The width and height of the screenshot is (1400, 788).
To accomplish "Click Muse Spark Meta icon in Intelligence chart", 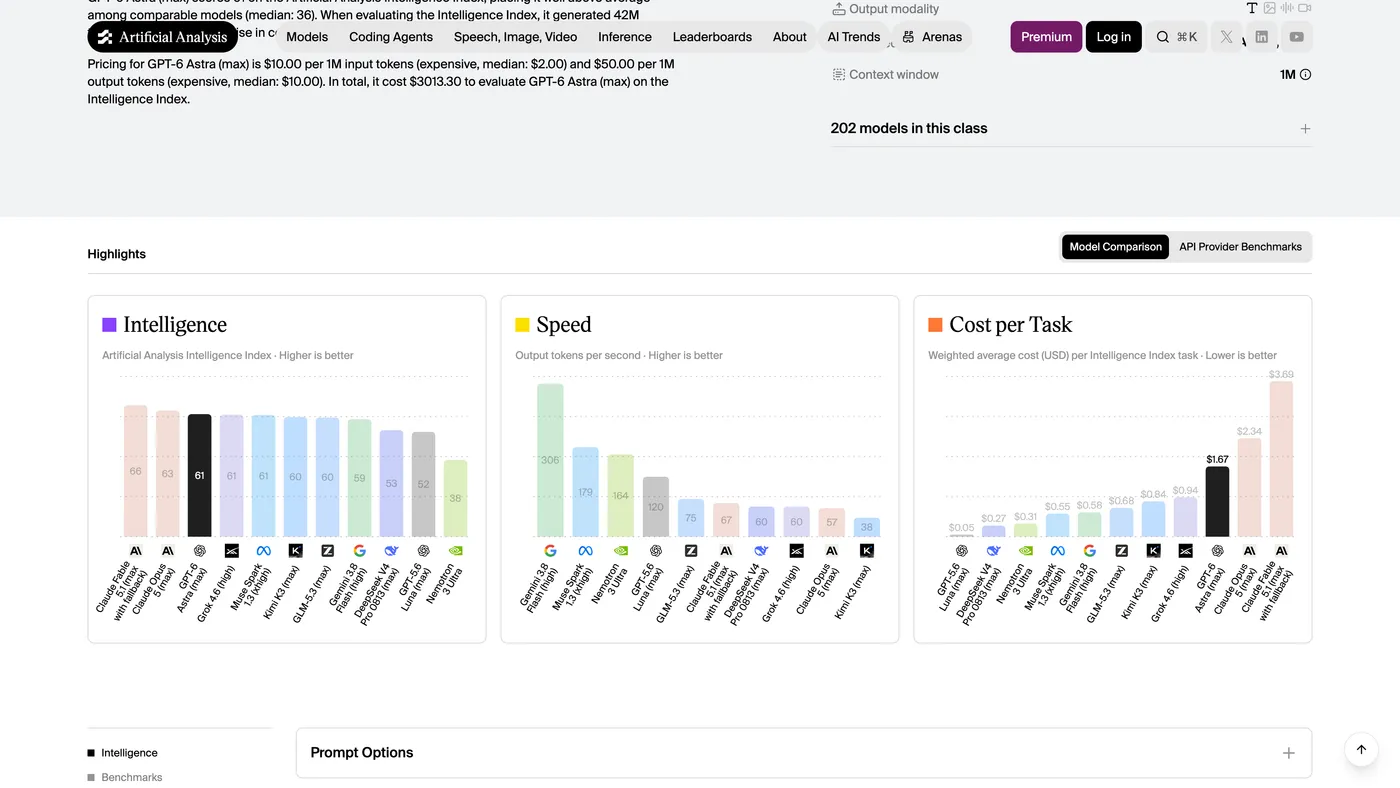I will coord(264,551).
